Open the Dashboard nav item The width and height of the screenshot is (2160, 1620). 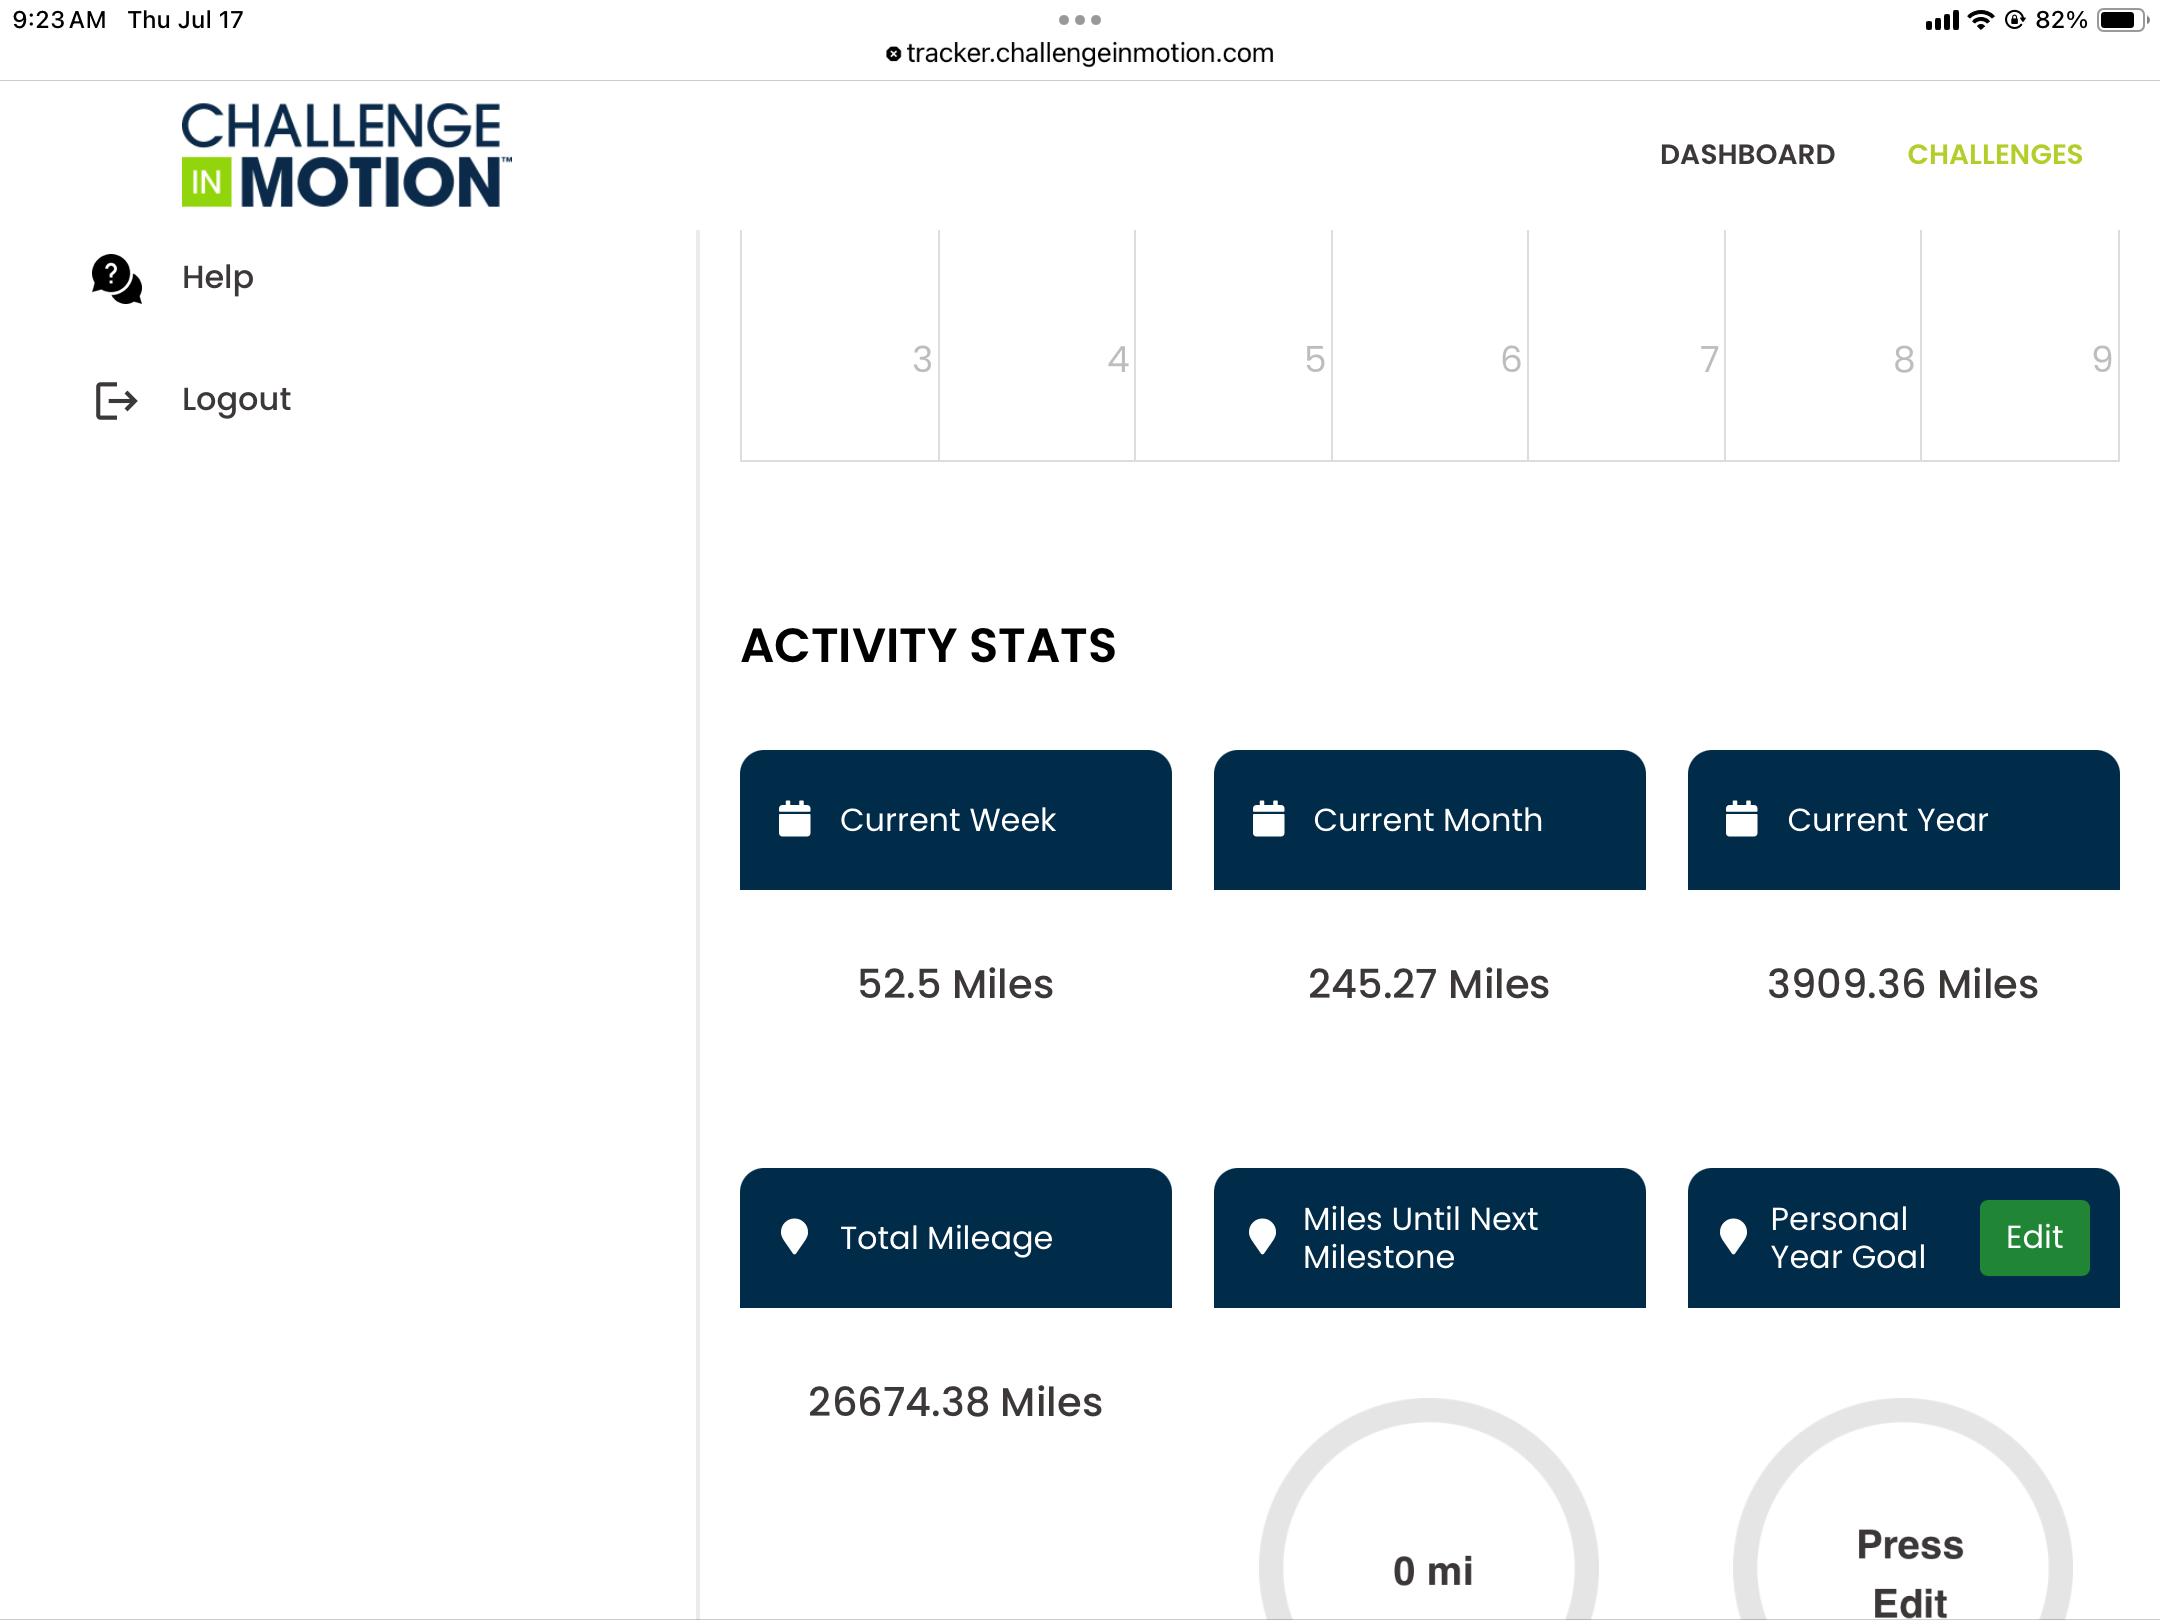(1747, 154)
